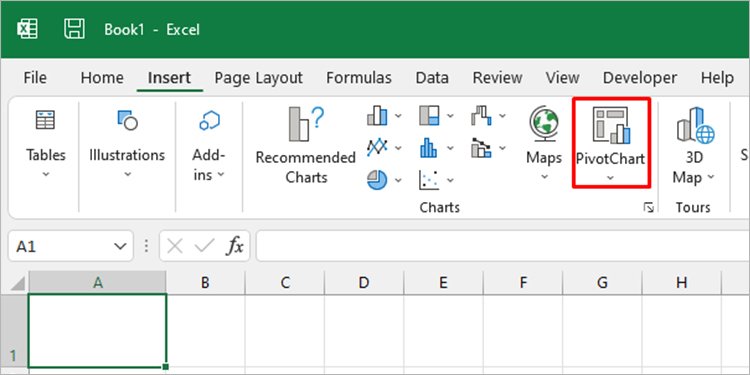Select the pie chart icon
Viewport: 750px width, 375px height.
[x=377, y=179]
